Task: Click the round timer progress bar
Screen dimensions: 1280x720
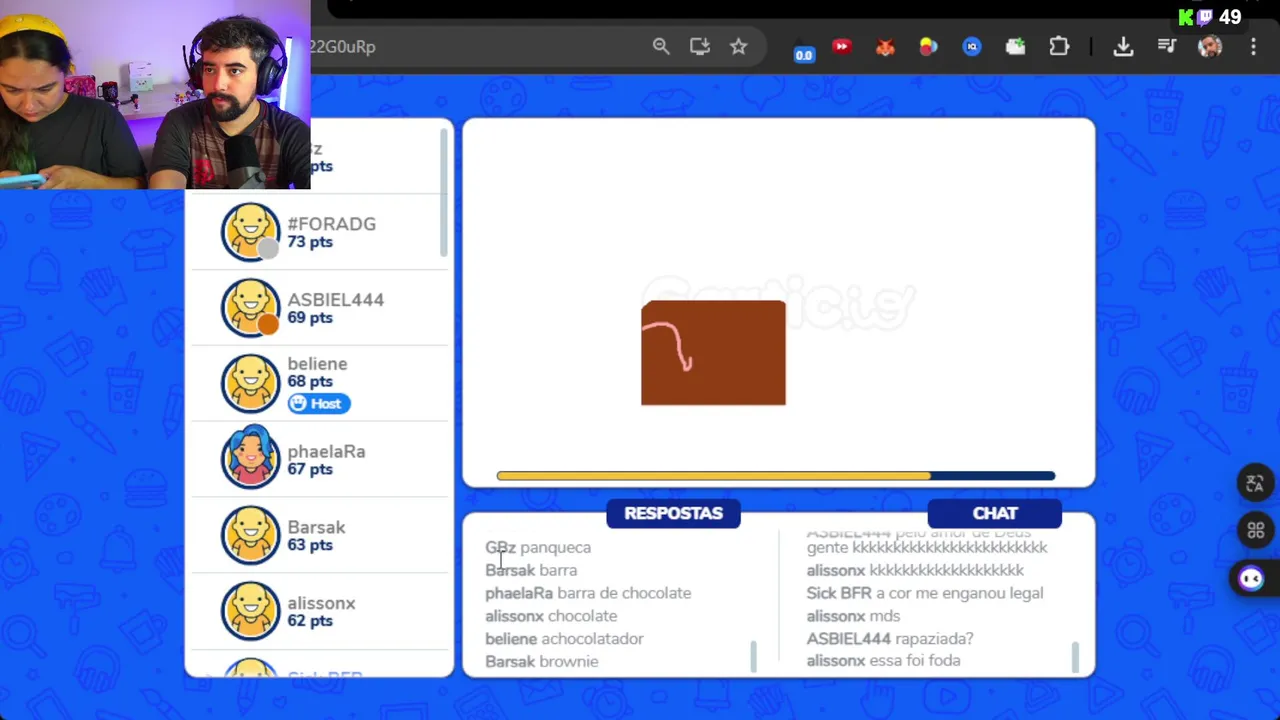Action: (776, 476)
